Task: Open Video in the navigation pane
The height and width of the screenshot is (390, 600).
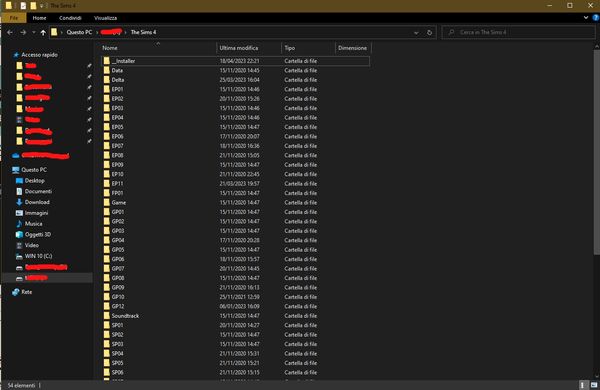Action: coord(31,245)
